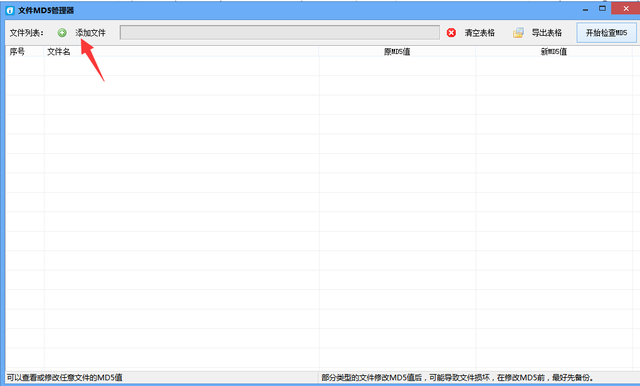Click the 文件名 column header
Image resolution: width=640 pixels, height=386 pixels.
[182, 51]
